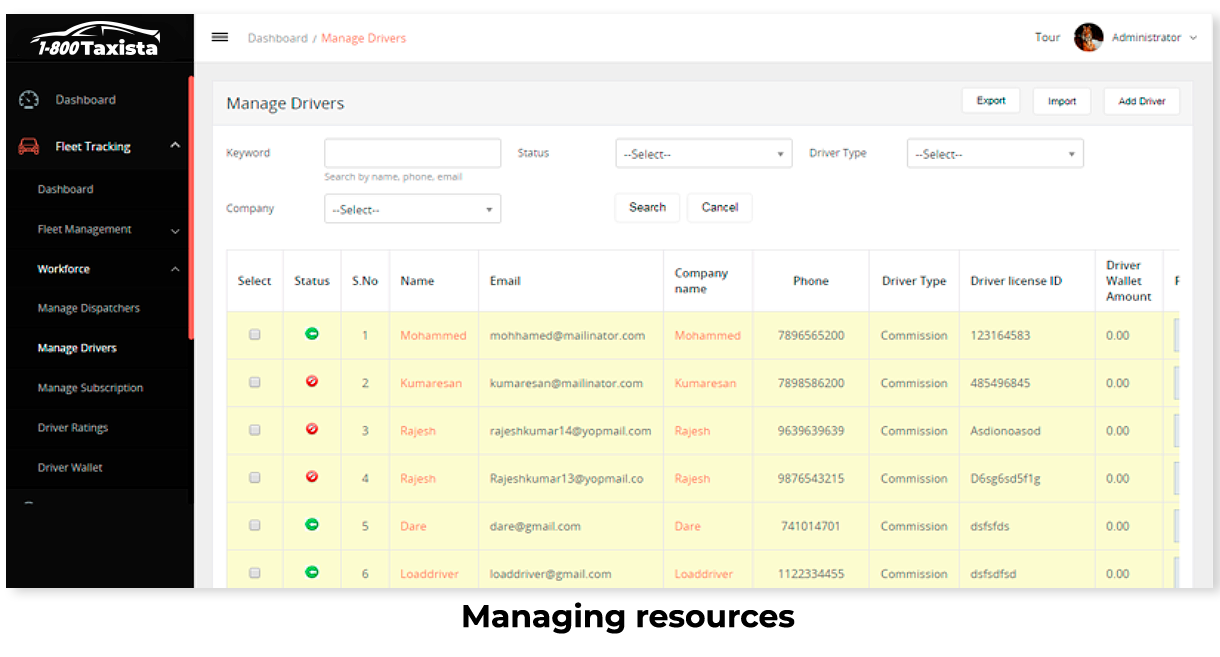Click green status icon for Dare
1220x657 pixels.
point(312,524)
